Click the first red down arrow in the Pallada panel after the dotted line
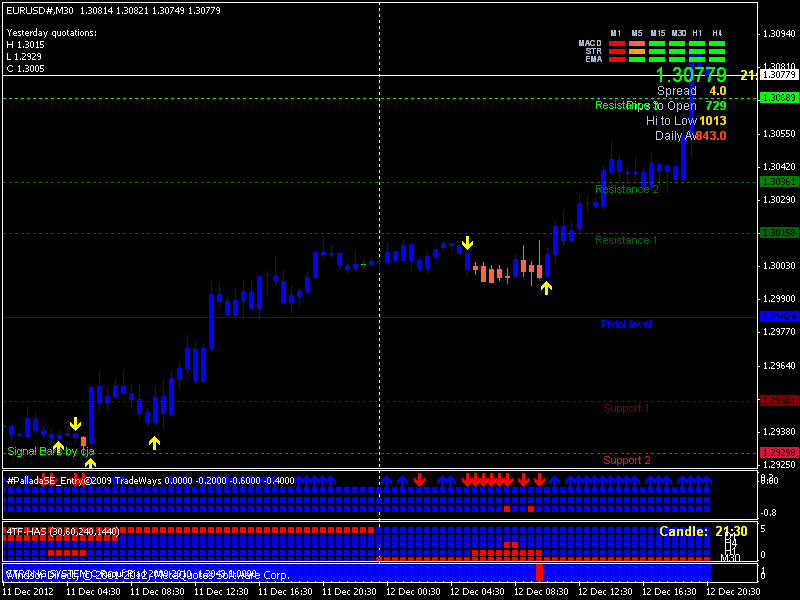 [x=419, y=480]
